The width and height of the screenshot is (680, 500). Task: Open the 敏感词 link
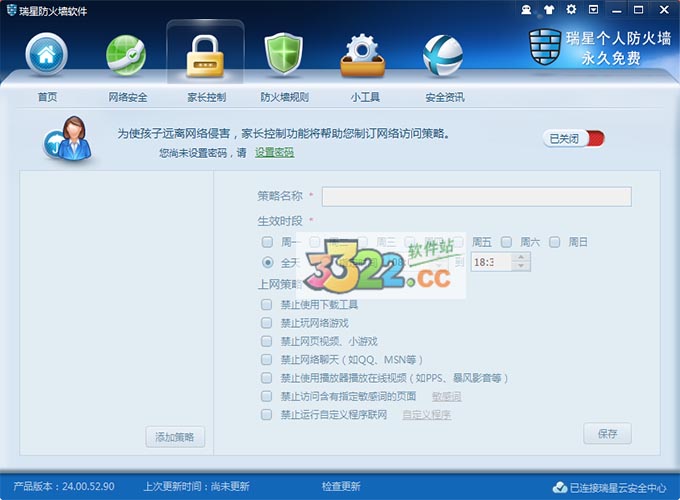point(447,396)
